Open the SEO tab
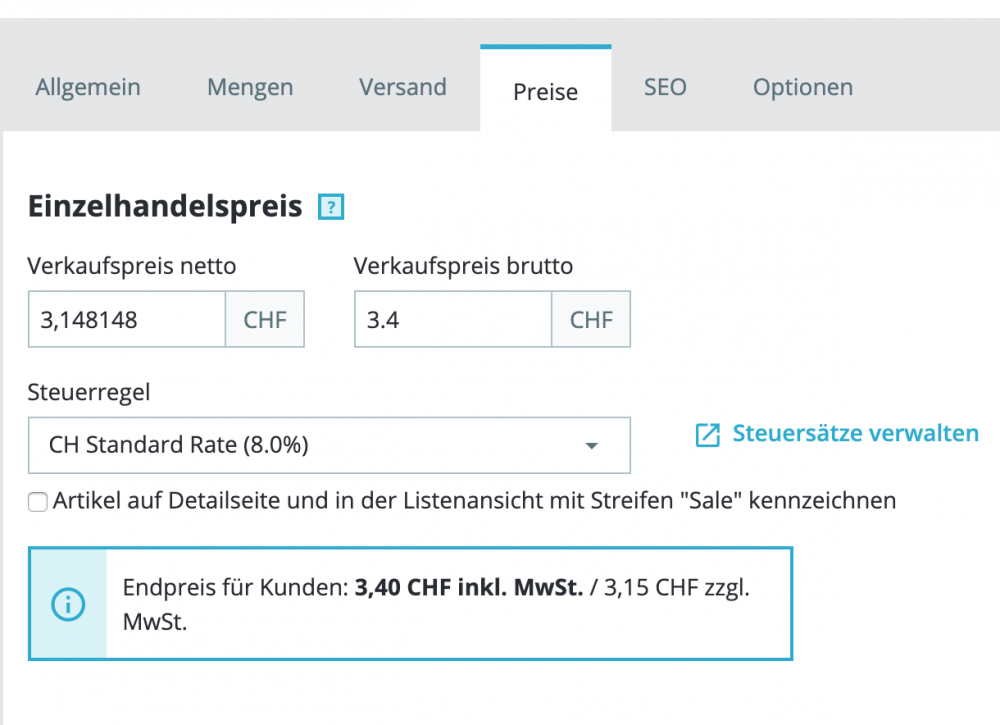The image size is (1000, 725). pos(665,88)
